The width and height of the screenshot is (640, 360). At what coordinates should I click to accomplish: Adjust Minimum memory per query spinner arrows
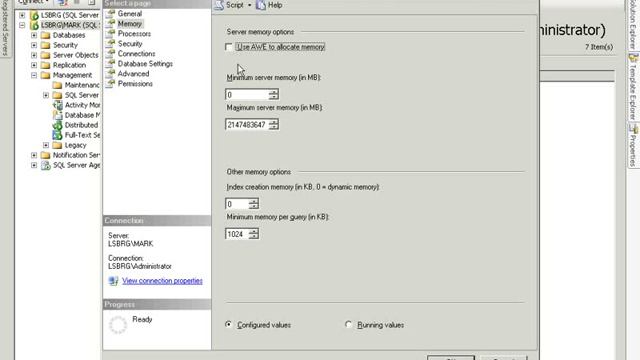(253, 234)
